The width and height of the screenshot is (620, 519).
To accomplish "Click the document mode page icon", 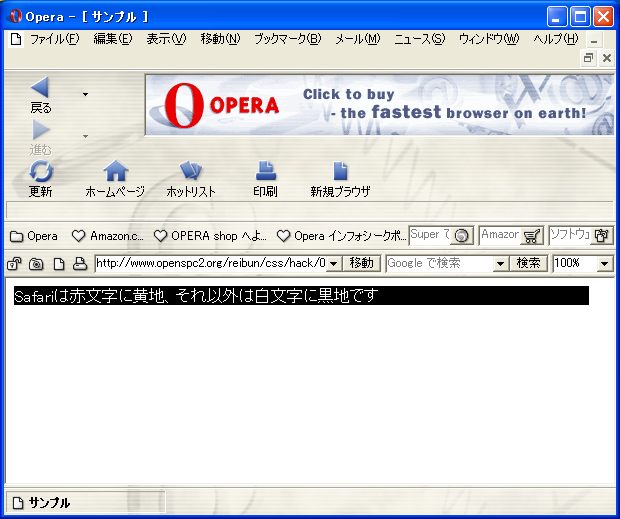I will [x=59, y=264].
